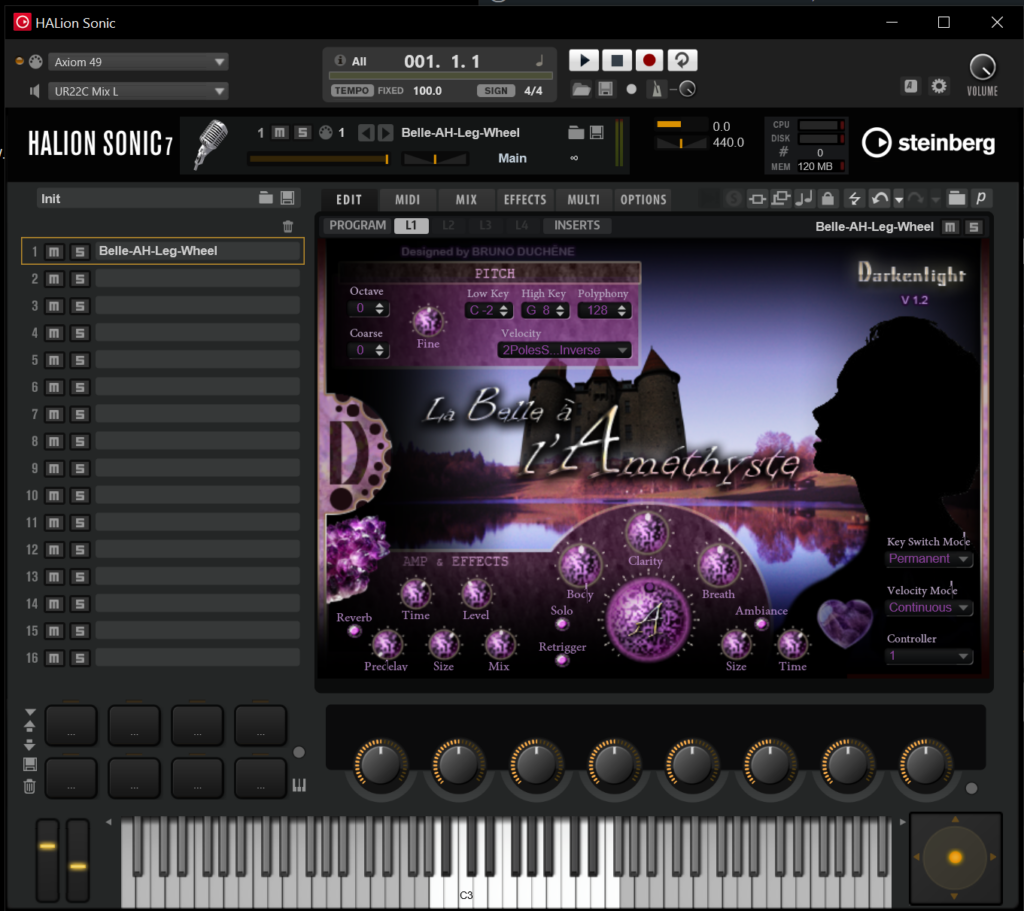1024x911 pixels.
Task: Open plug-in settings gear icon
Action: 938,86
